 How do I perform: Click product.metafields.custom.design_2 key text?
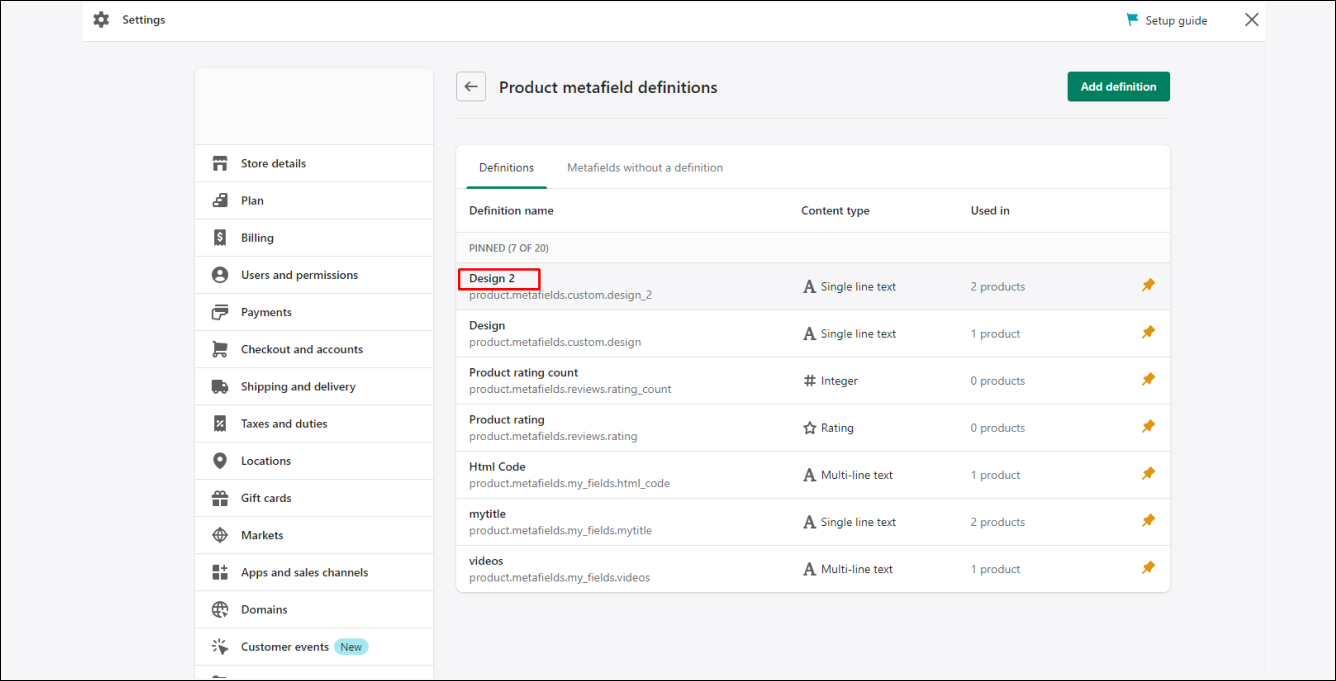[560, 295]
